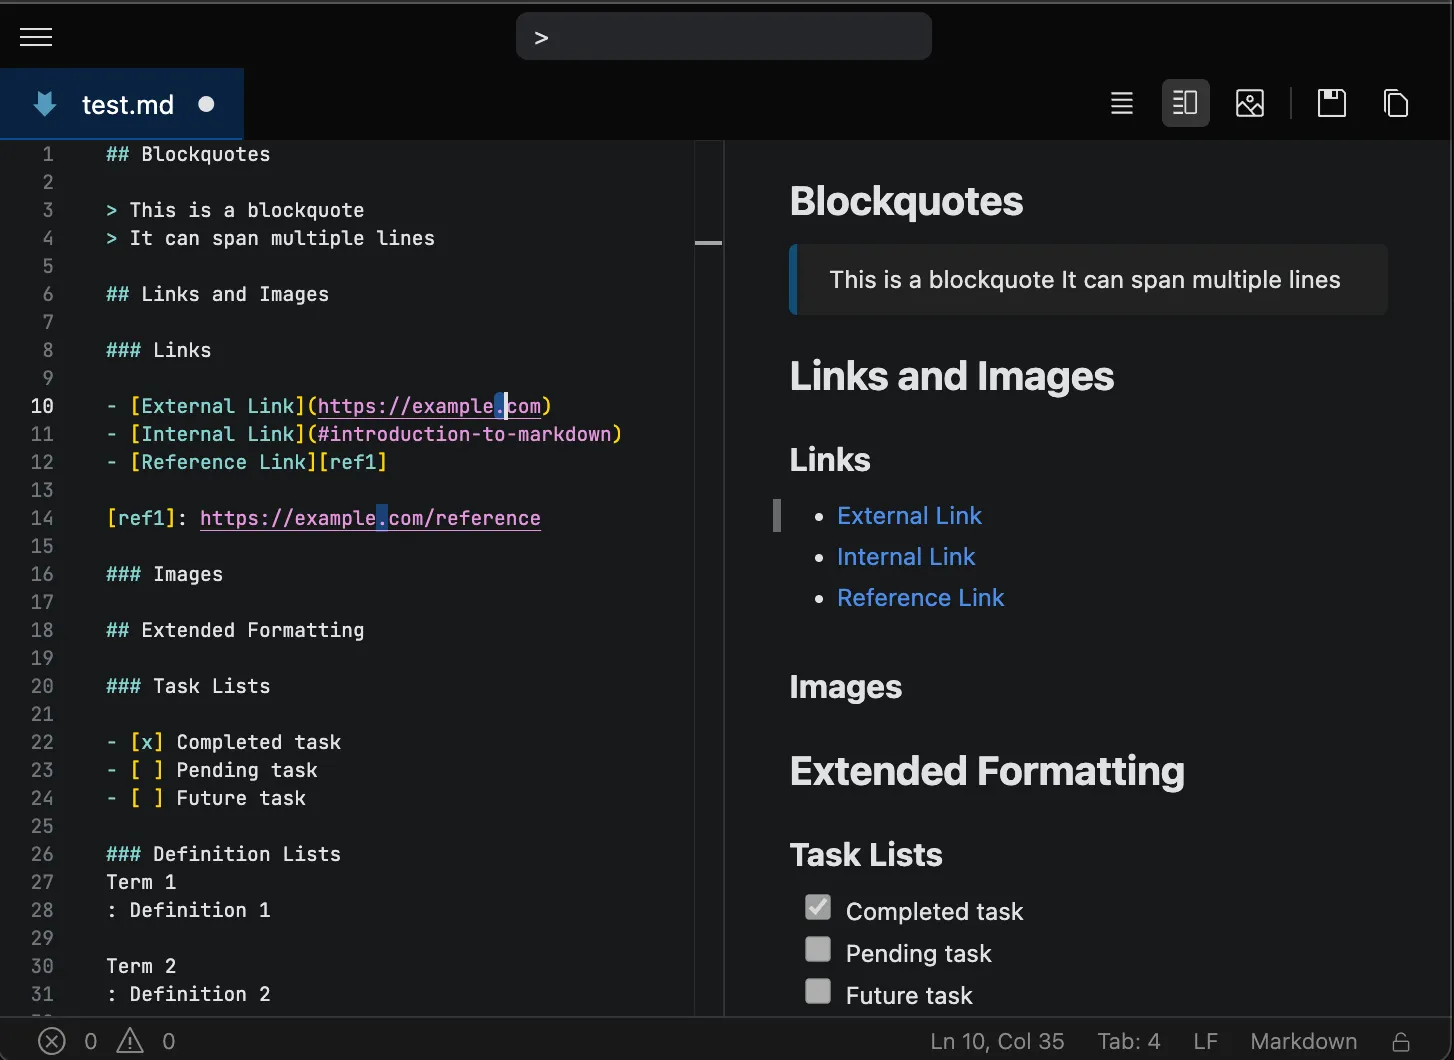Toggle split editor and preview view
1454x1060 pixels.
1185,103
